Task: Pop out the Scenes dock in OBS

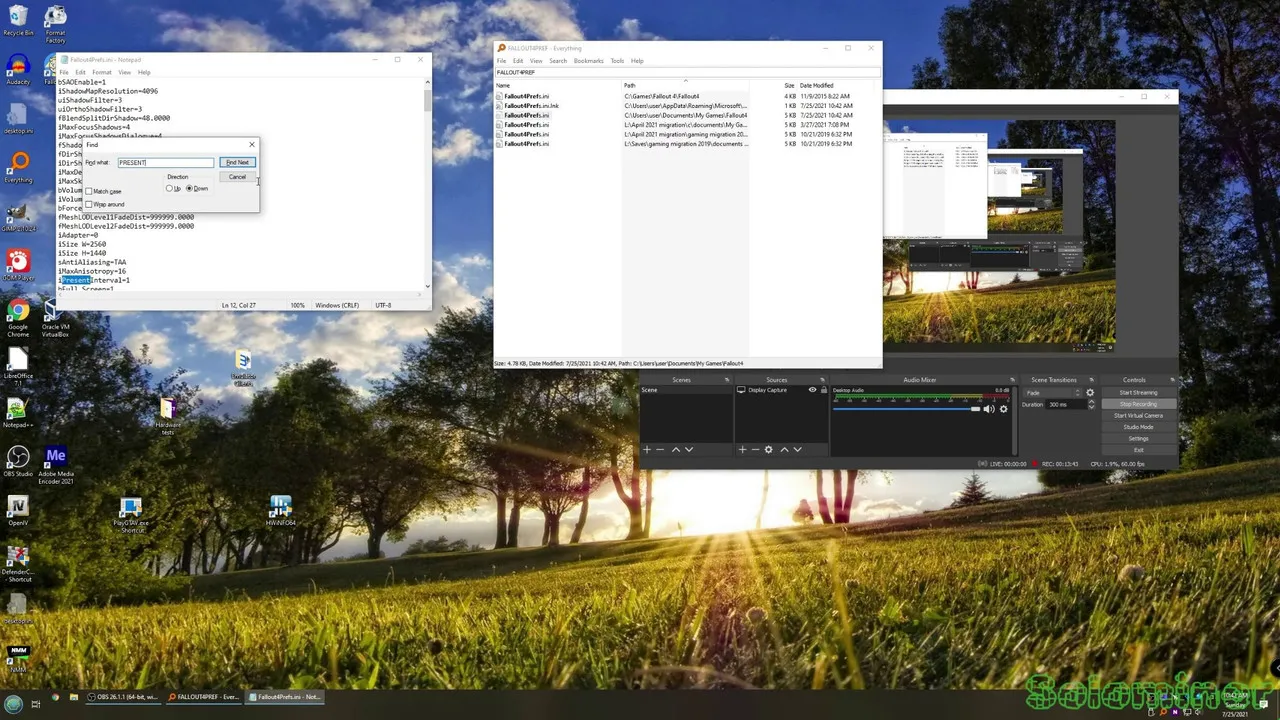Action: [x=726, y=380]
